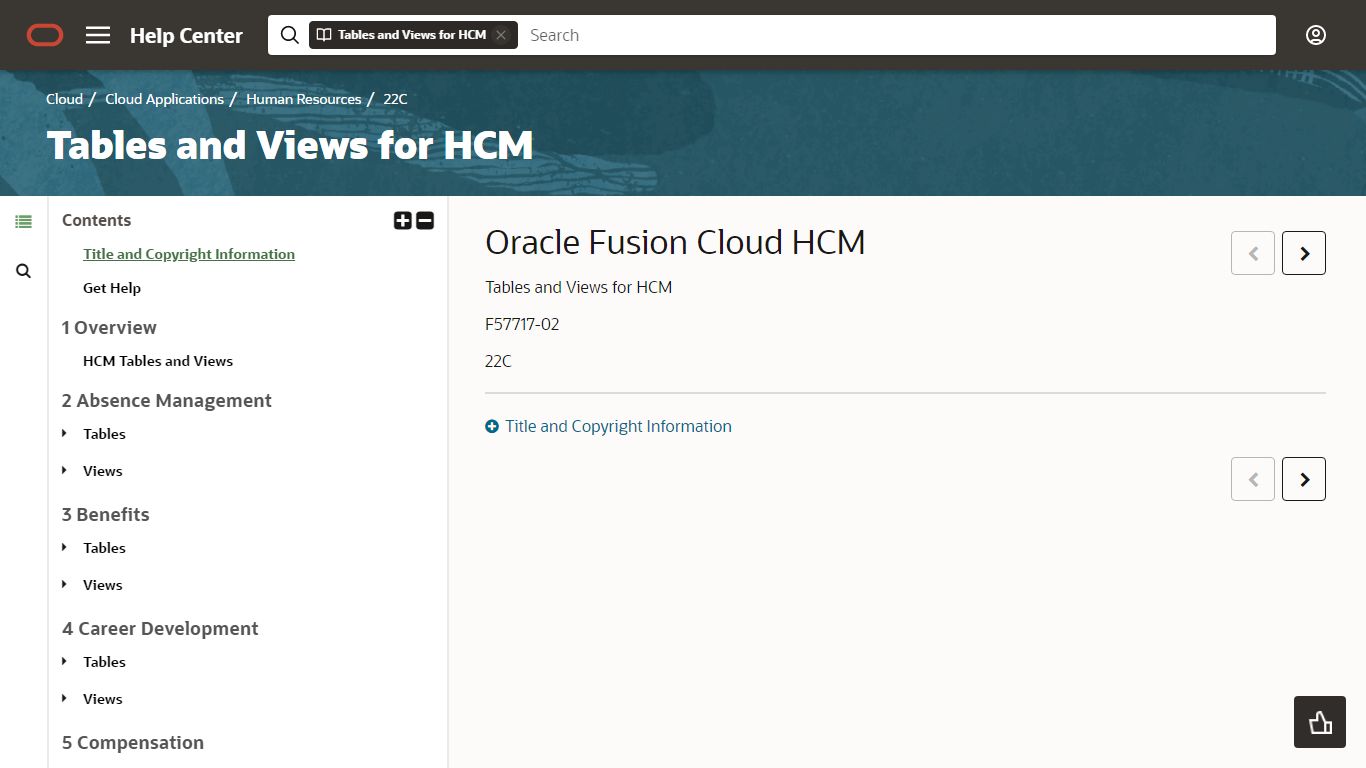The height and width of the screenshot is (768, 1366).
Task: Go to previous page using top arrow
Action: [x=1253, y=253]
